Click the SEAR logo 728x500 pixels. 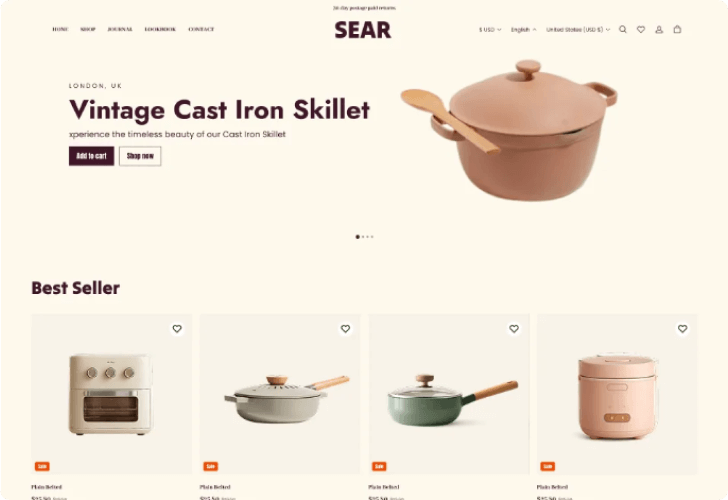tap(363, 30)
